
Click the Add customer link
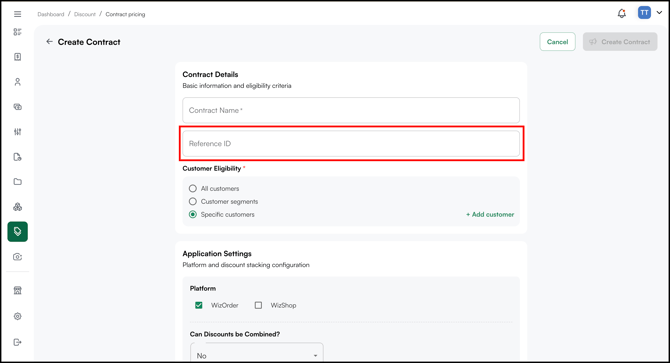pos(490,214)
